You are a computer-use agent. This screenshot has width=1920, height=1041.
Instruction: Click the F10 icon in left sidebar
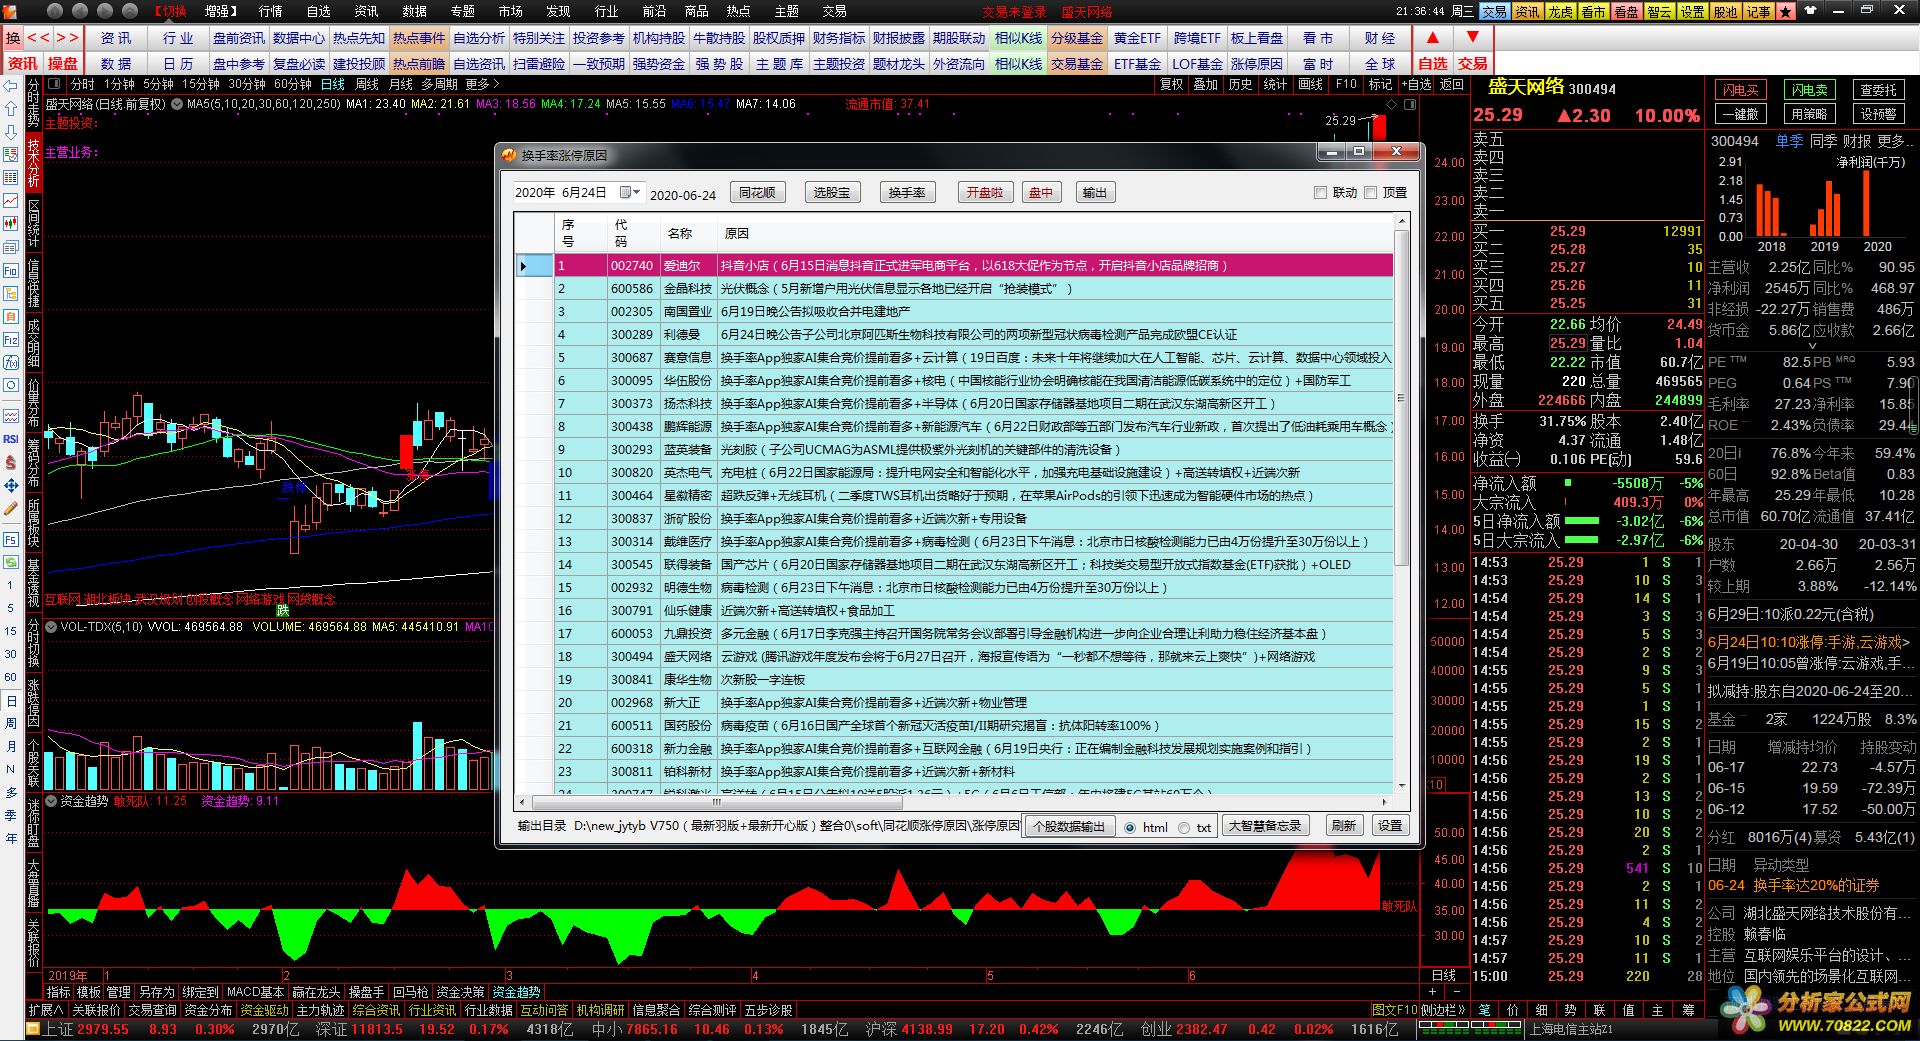11,270
